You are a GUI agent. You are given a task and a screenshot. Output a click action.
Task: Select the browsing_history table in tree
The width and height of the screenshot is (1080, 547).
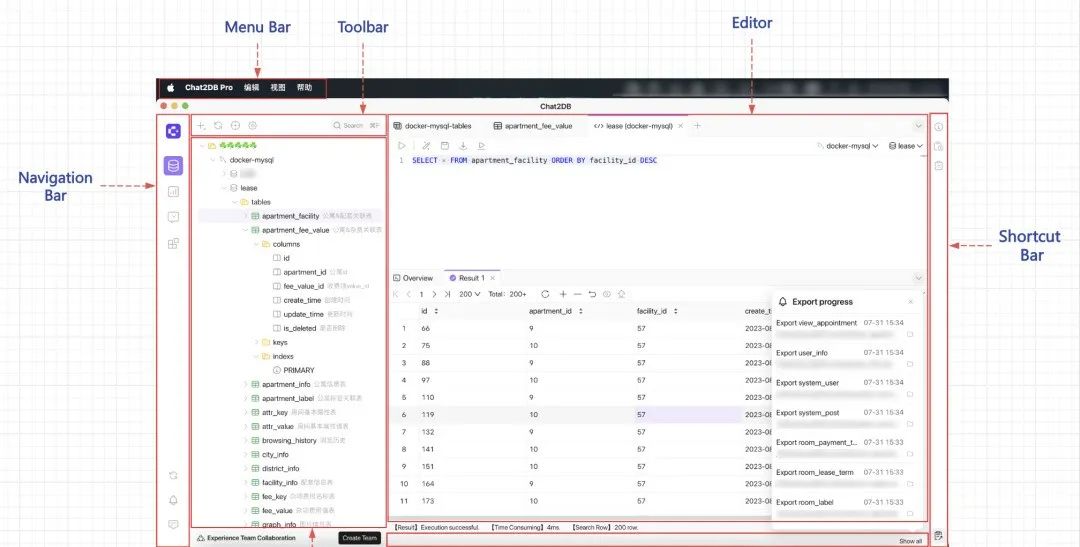[289, 441]
